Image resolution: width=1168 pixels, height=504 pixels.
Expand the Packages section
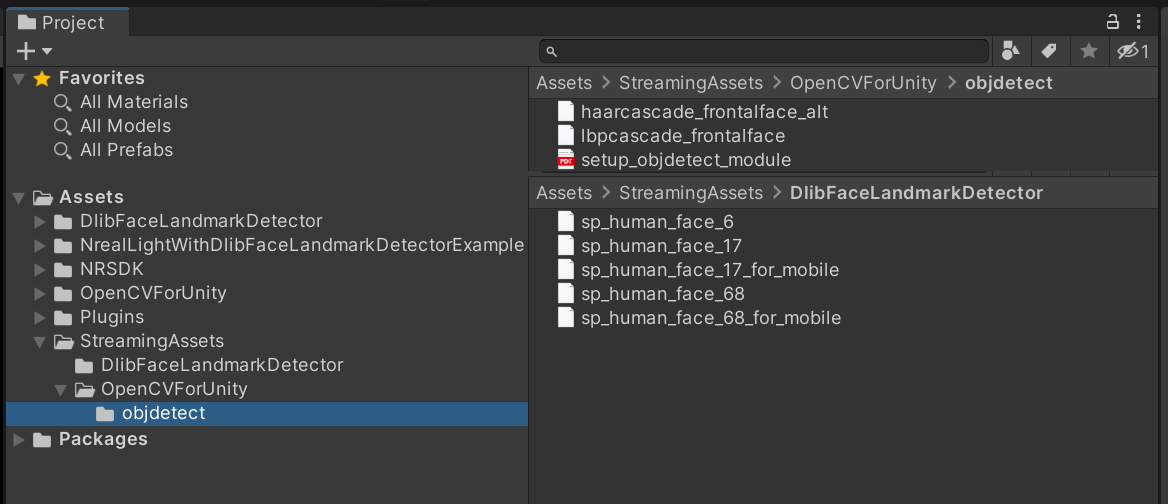(19, 439)
